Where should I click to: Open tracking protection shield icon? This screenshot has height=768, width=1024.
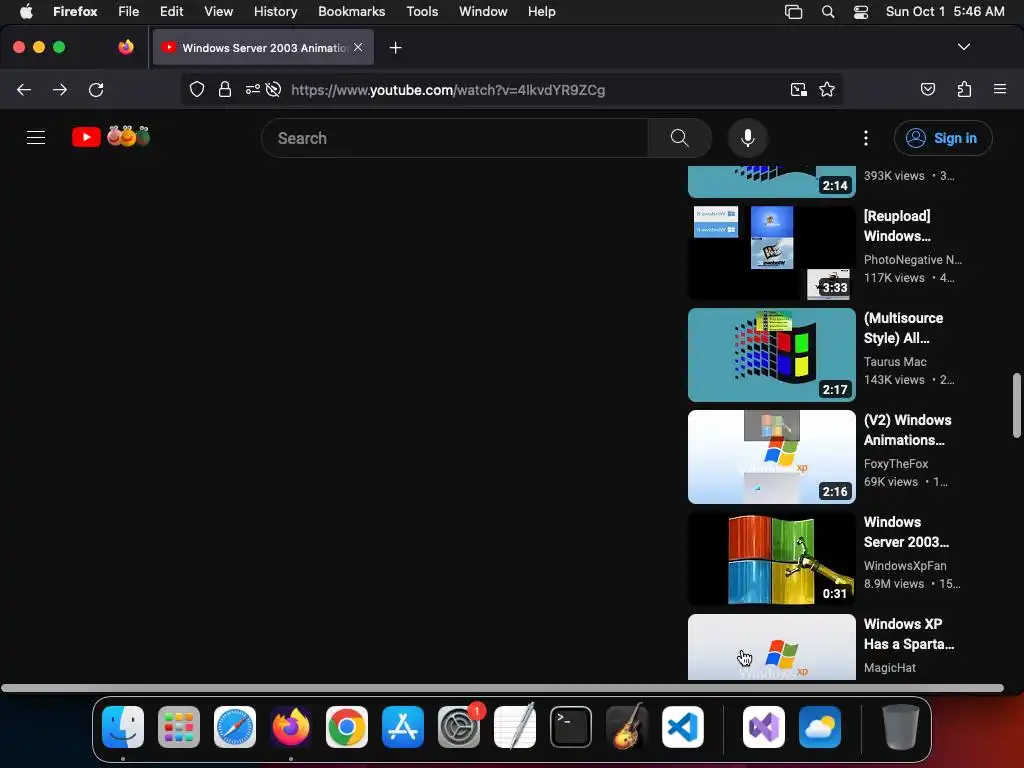(x=197, y=89)
